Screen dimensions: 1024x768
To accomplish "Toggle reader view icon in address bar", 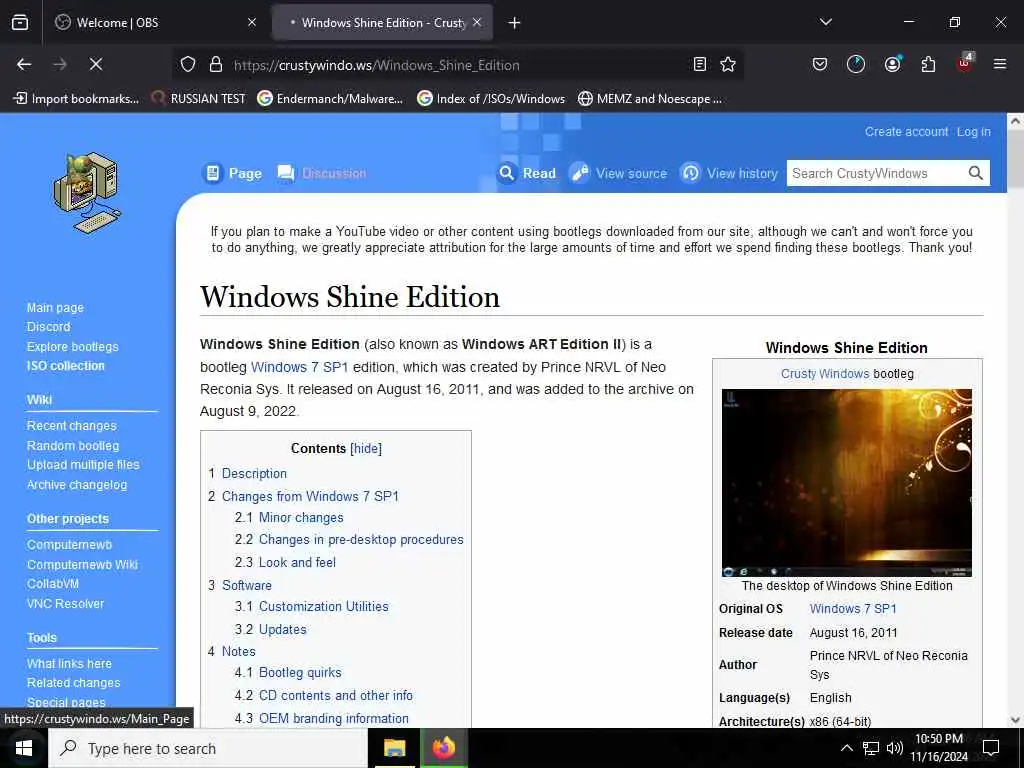I will [x=699, y=64].
